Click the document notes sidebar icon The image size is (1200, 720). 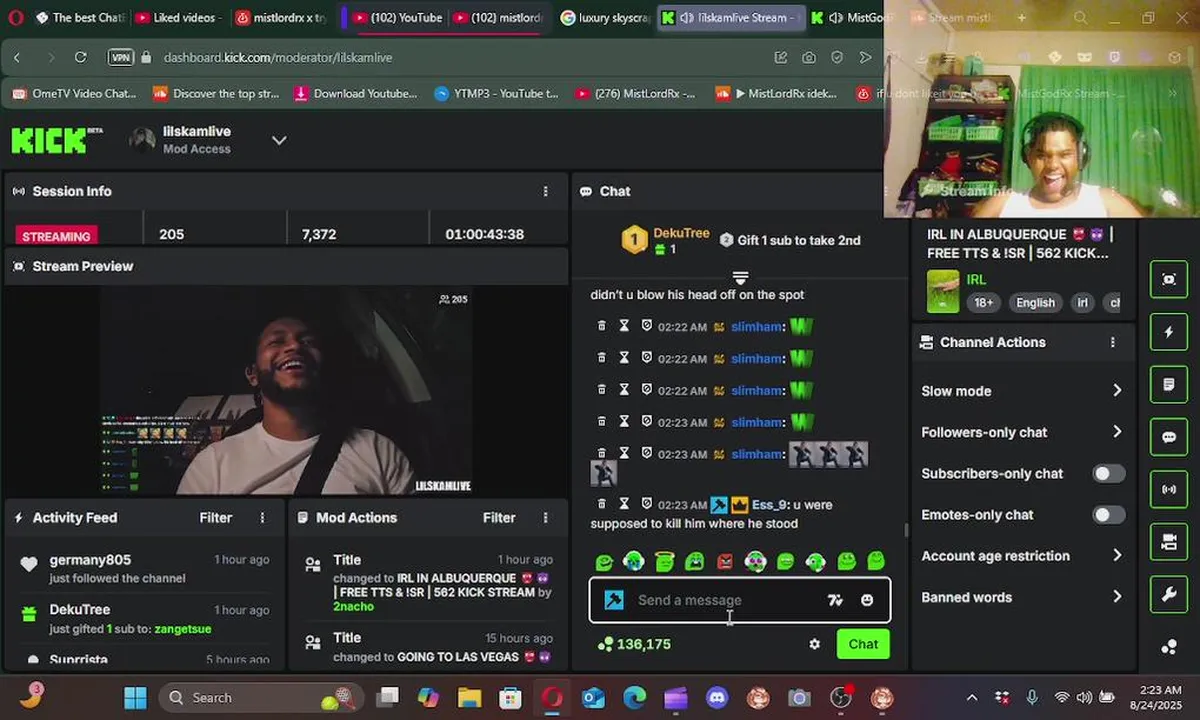(x=1169, y=385)
